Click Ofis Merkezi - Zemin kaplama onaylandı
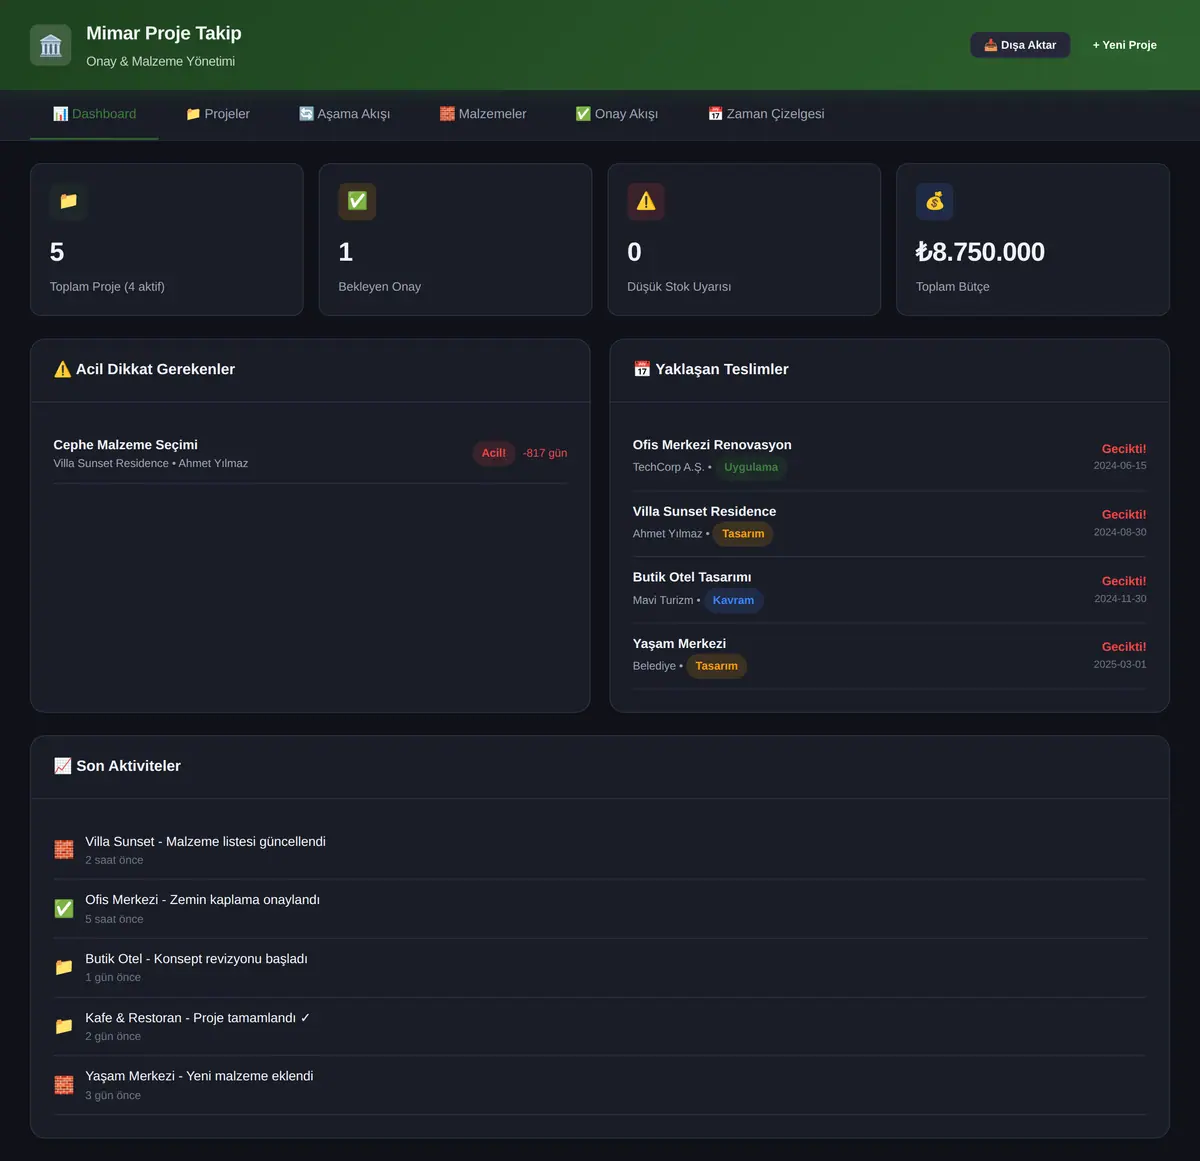1200x1161 pixels. (202, 900)
